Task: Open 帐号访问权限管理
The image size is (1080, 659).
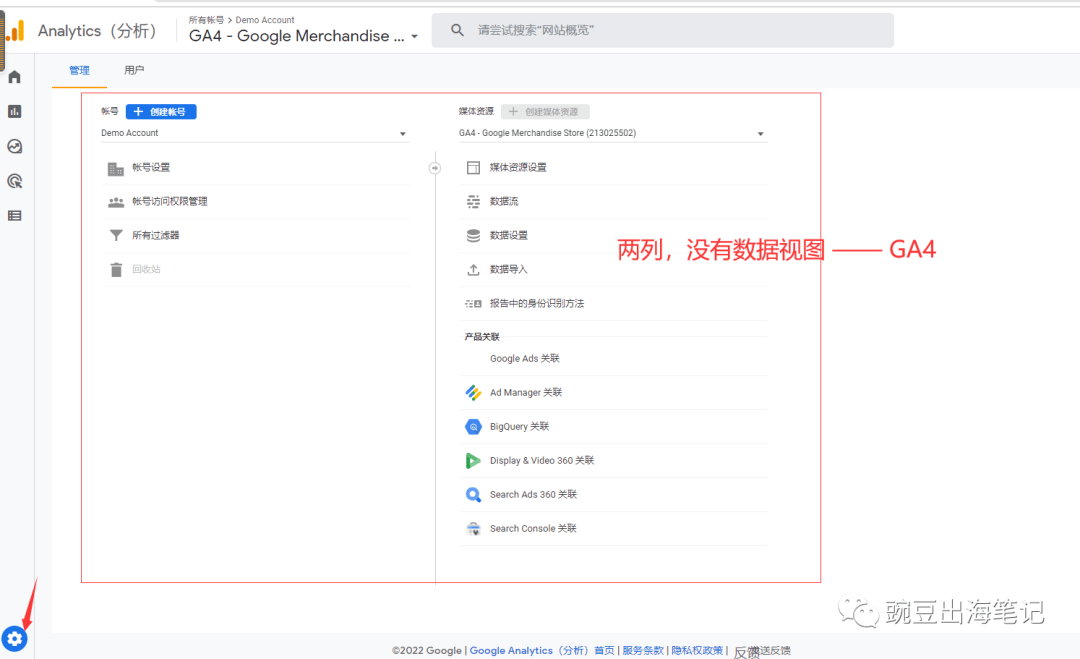Action: pos(169,202)
